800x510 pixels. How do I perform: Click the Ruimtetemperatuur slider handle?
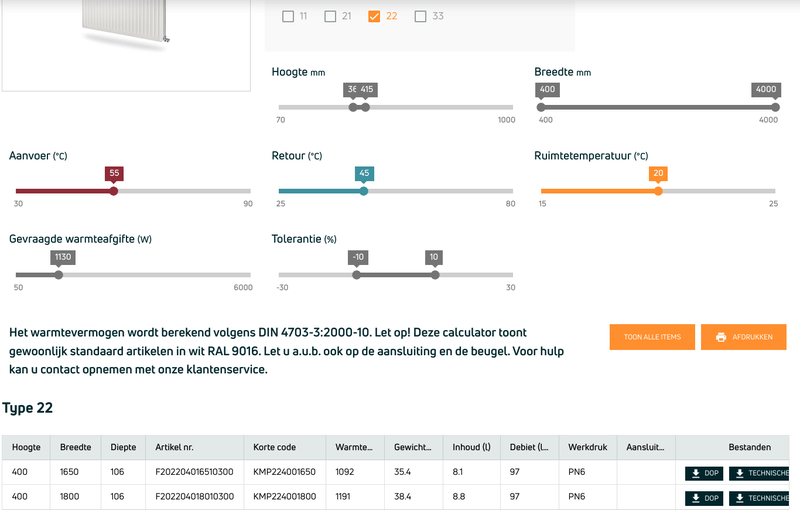click(x=659, y=191)
